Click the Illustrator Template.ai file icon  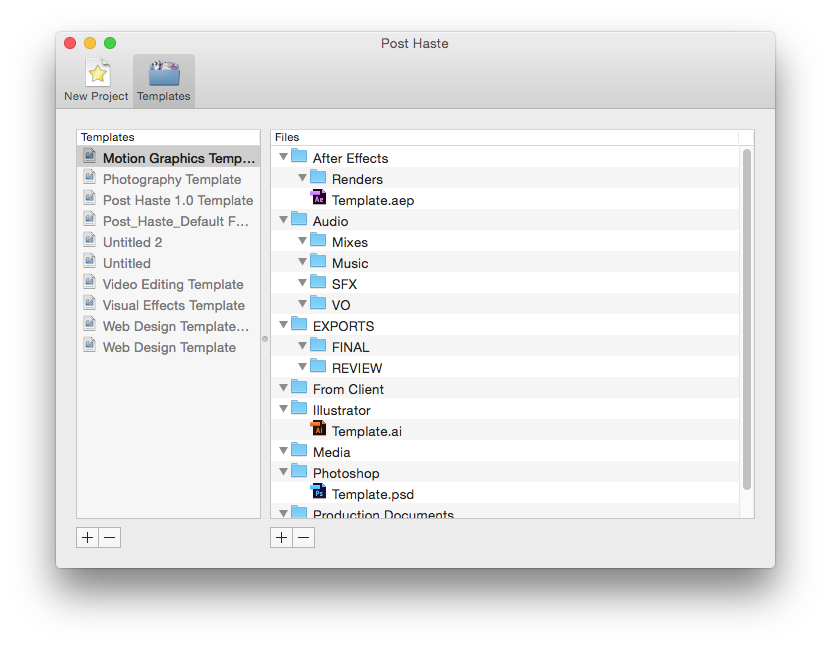pos(319,429)
